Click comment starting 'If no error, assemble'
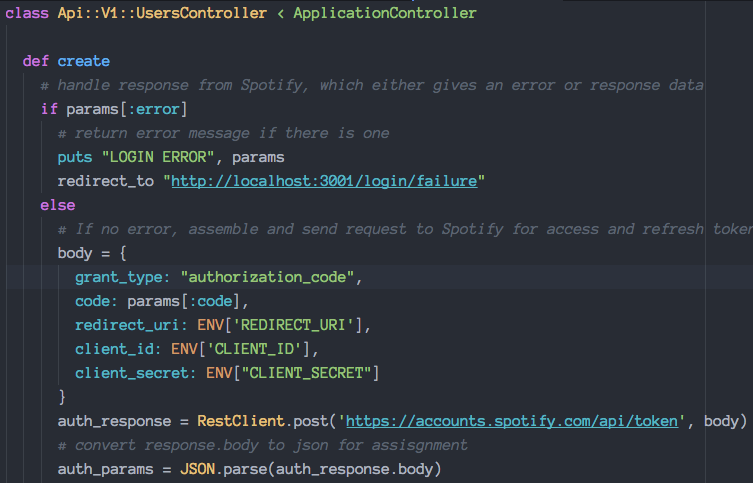Image resolution: width=753 pixels, height=483 pixels. 405,229
